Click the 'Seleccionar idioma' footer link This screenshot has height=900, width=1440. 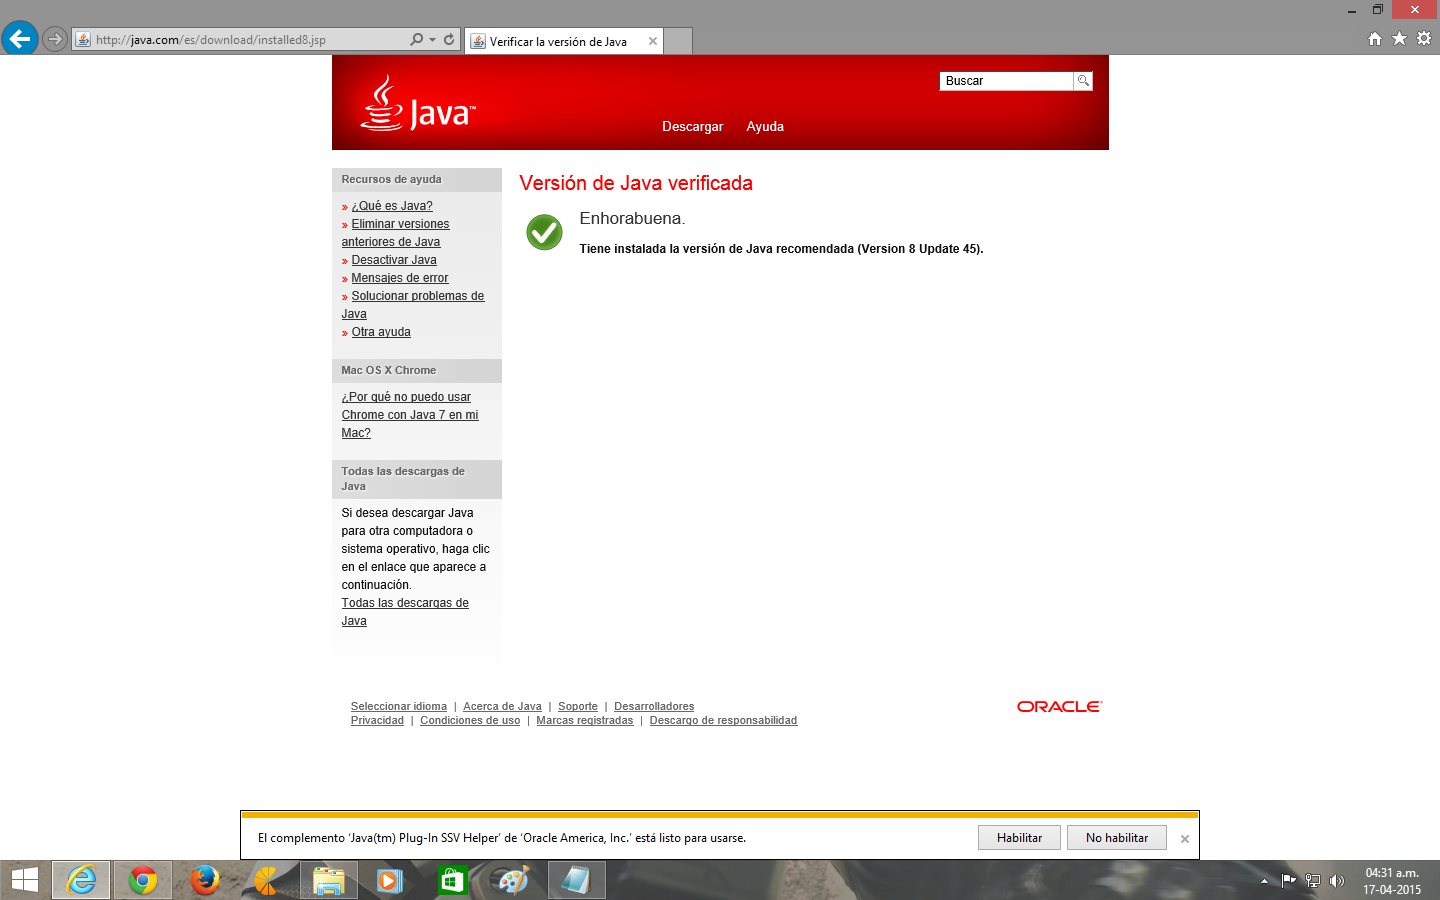(399, 706)
